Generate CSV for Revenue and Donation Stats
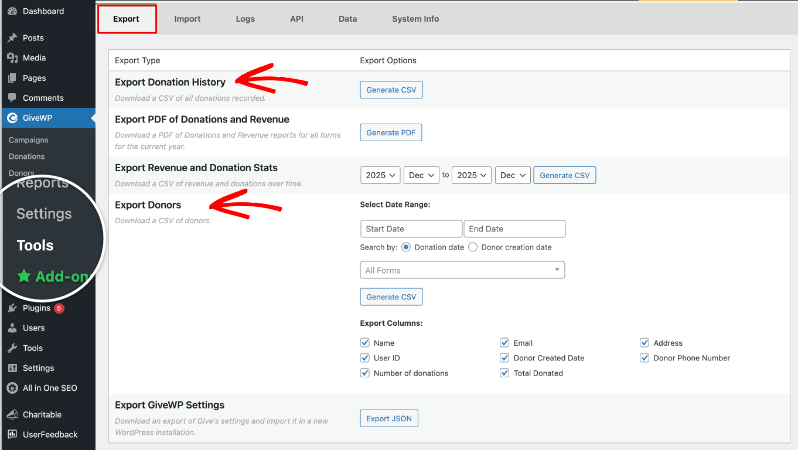This screenshot has width=798, height=450. pyautogui.click(x=564, y=175)
